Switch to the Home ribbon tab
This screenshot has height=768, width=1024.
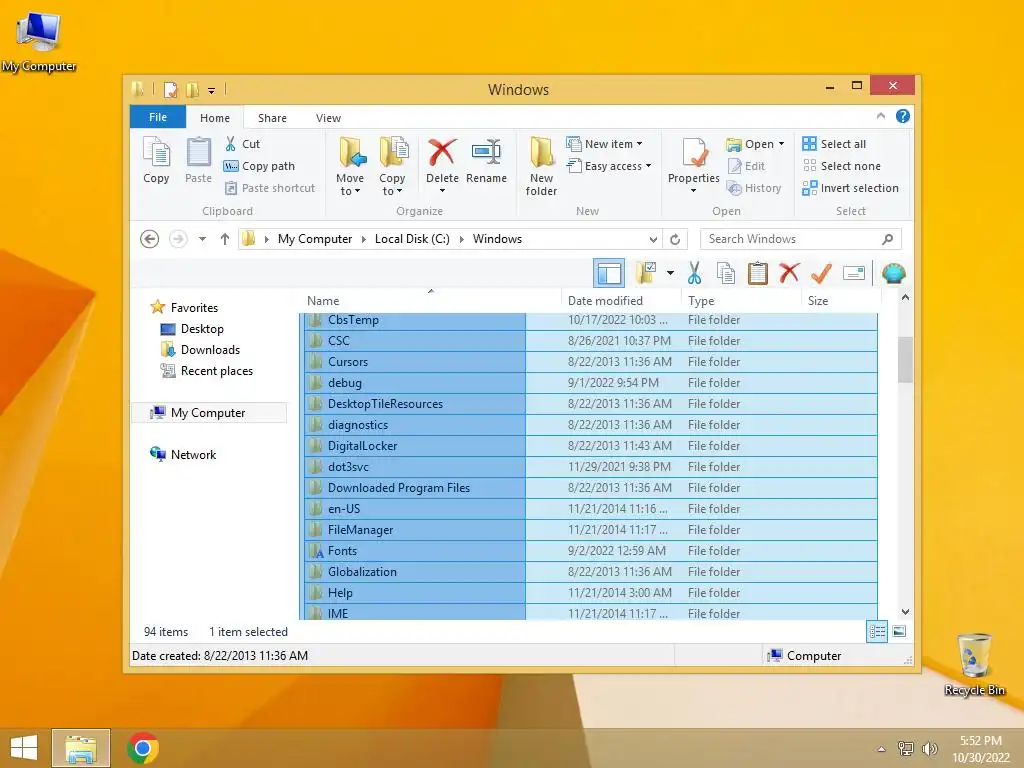pyautogui.click(x=215, y=118)
